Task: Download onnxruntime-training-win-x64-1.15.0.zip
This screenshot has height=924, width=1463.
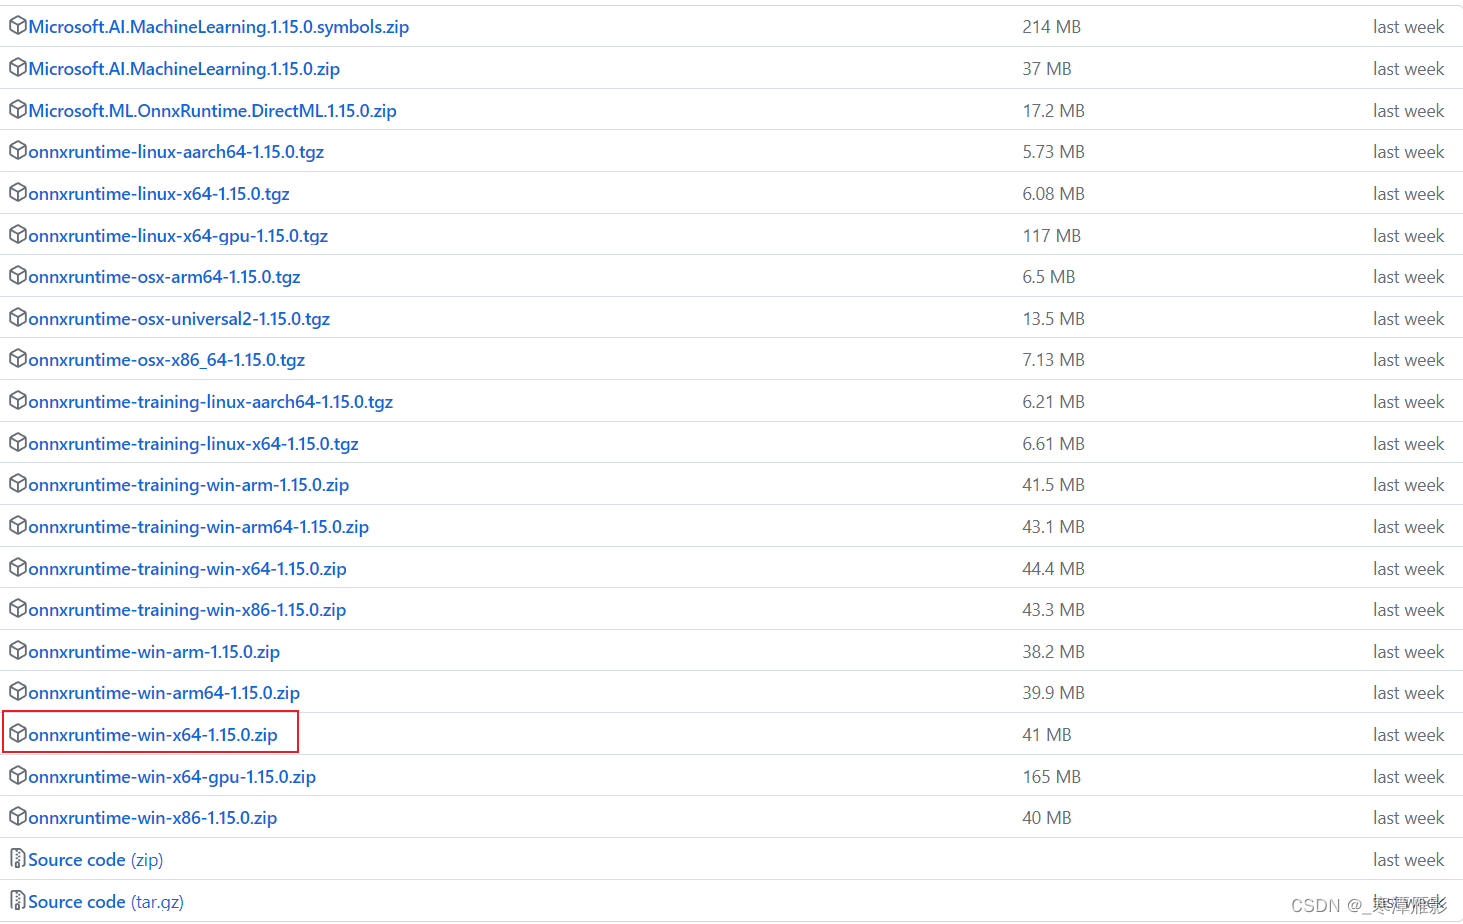Action: 188,569
